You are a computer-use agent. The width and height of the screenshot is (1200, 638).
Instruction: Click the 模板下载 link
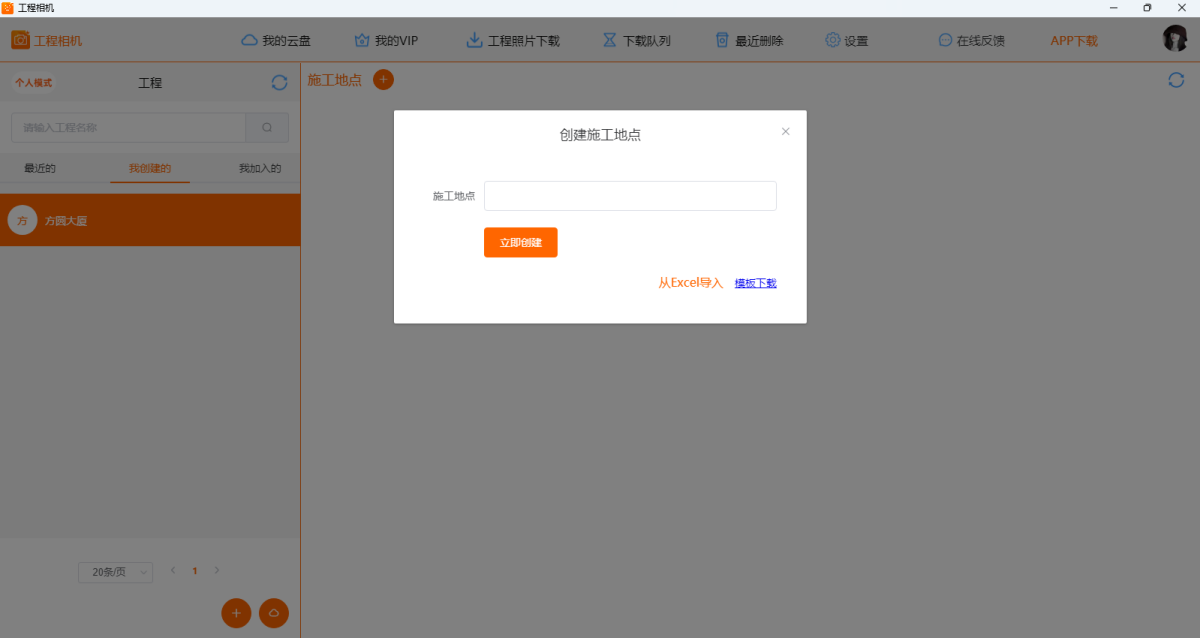[755, 283]
